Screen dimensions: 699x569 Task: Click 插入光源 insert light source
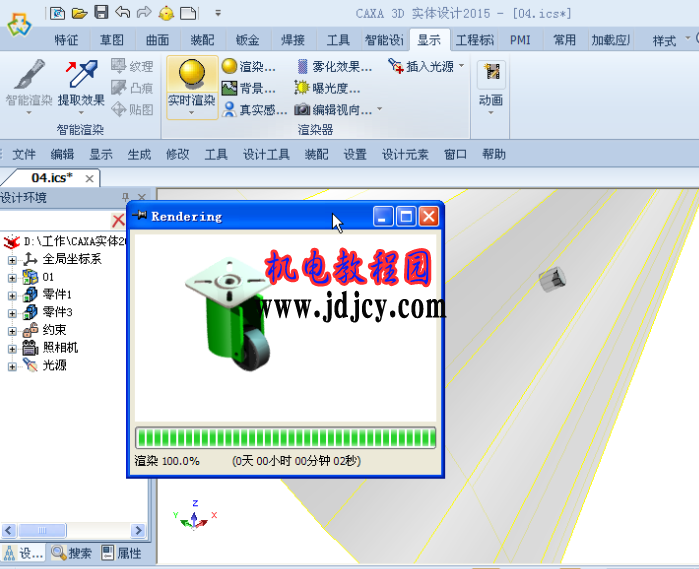click(x=421, y=66)
